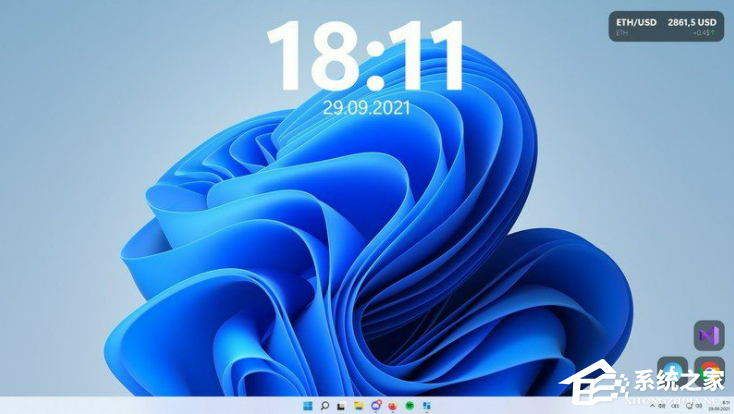
Task: Open the ETH/USD price widget
Action: (666, 26)
